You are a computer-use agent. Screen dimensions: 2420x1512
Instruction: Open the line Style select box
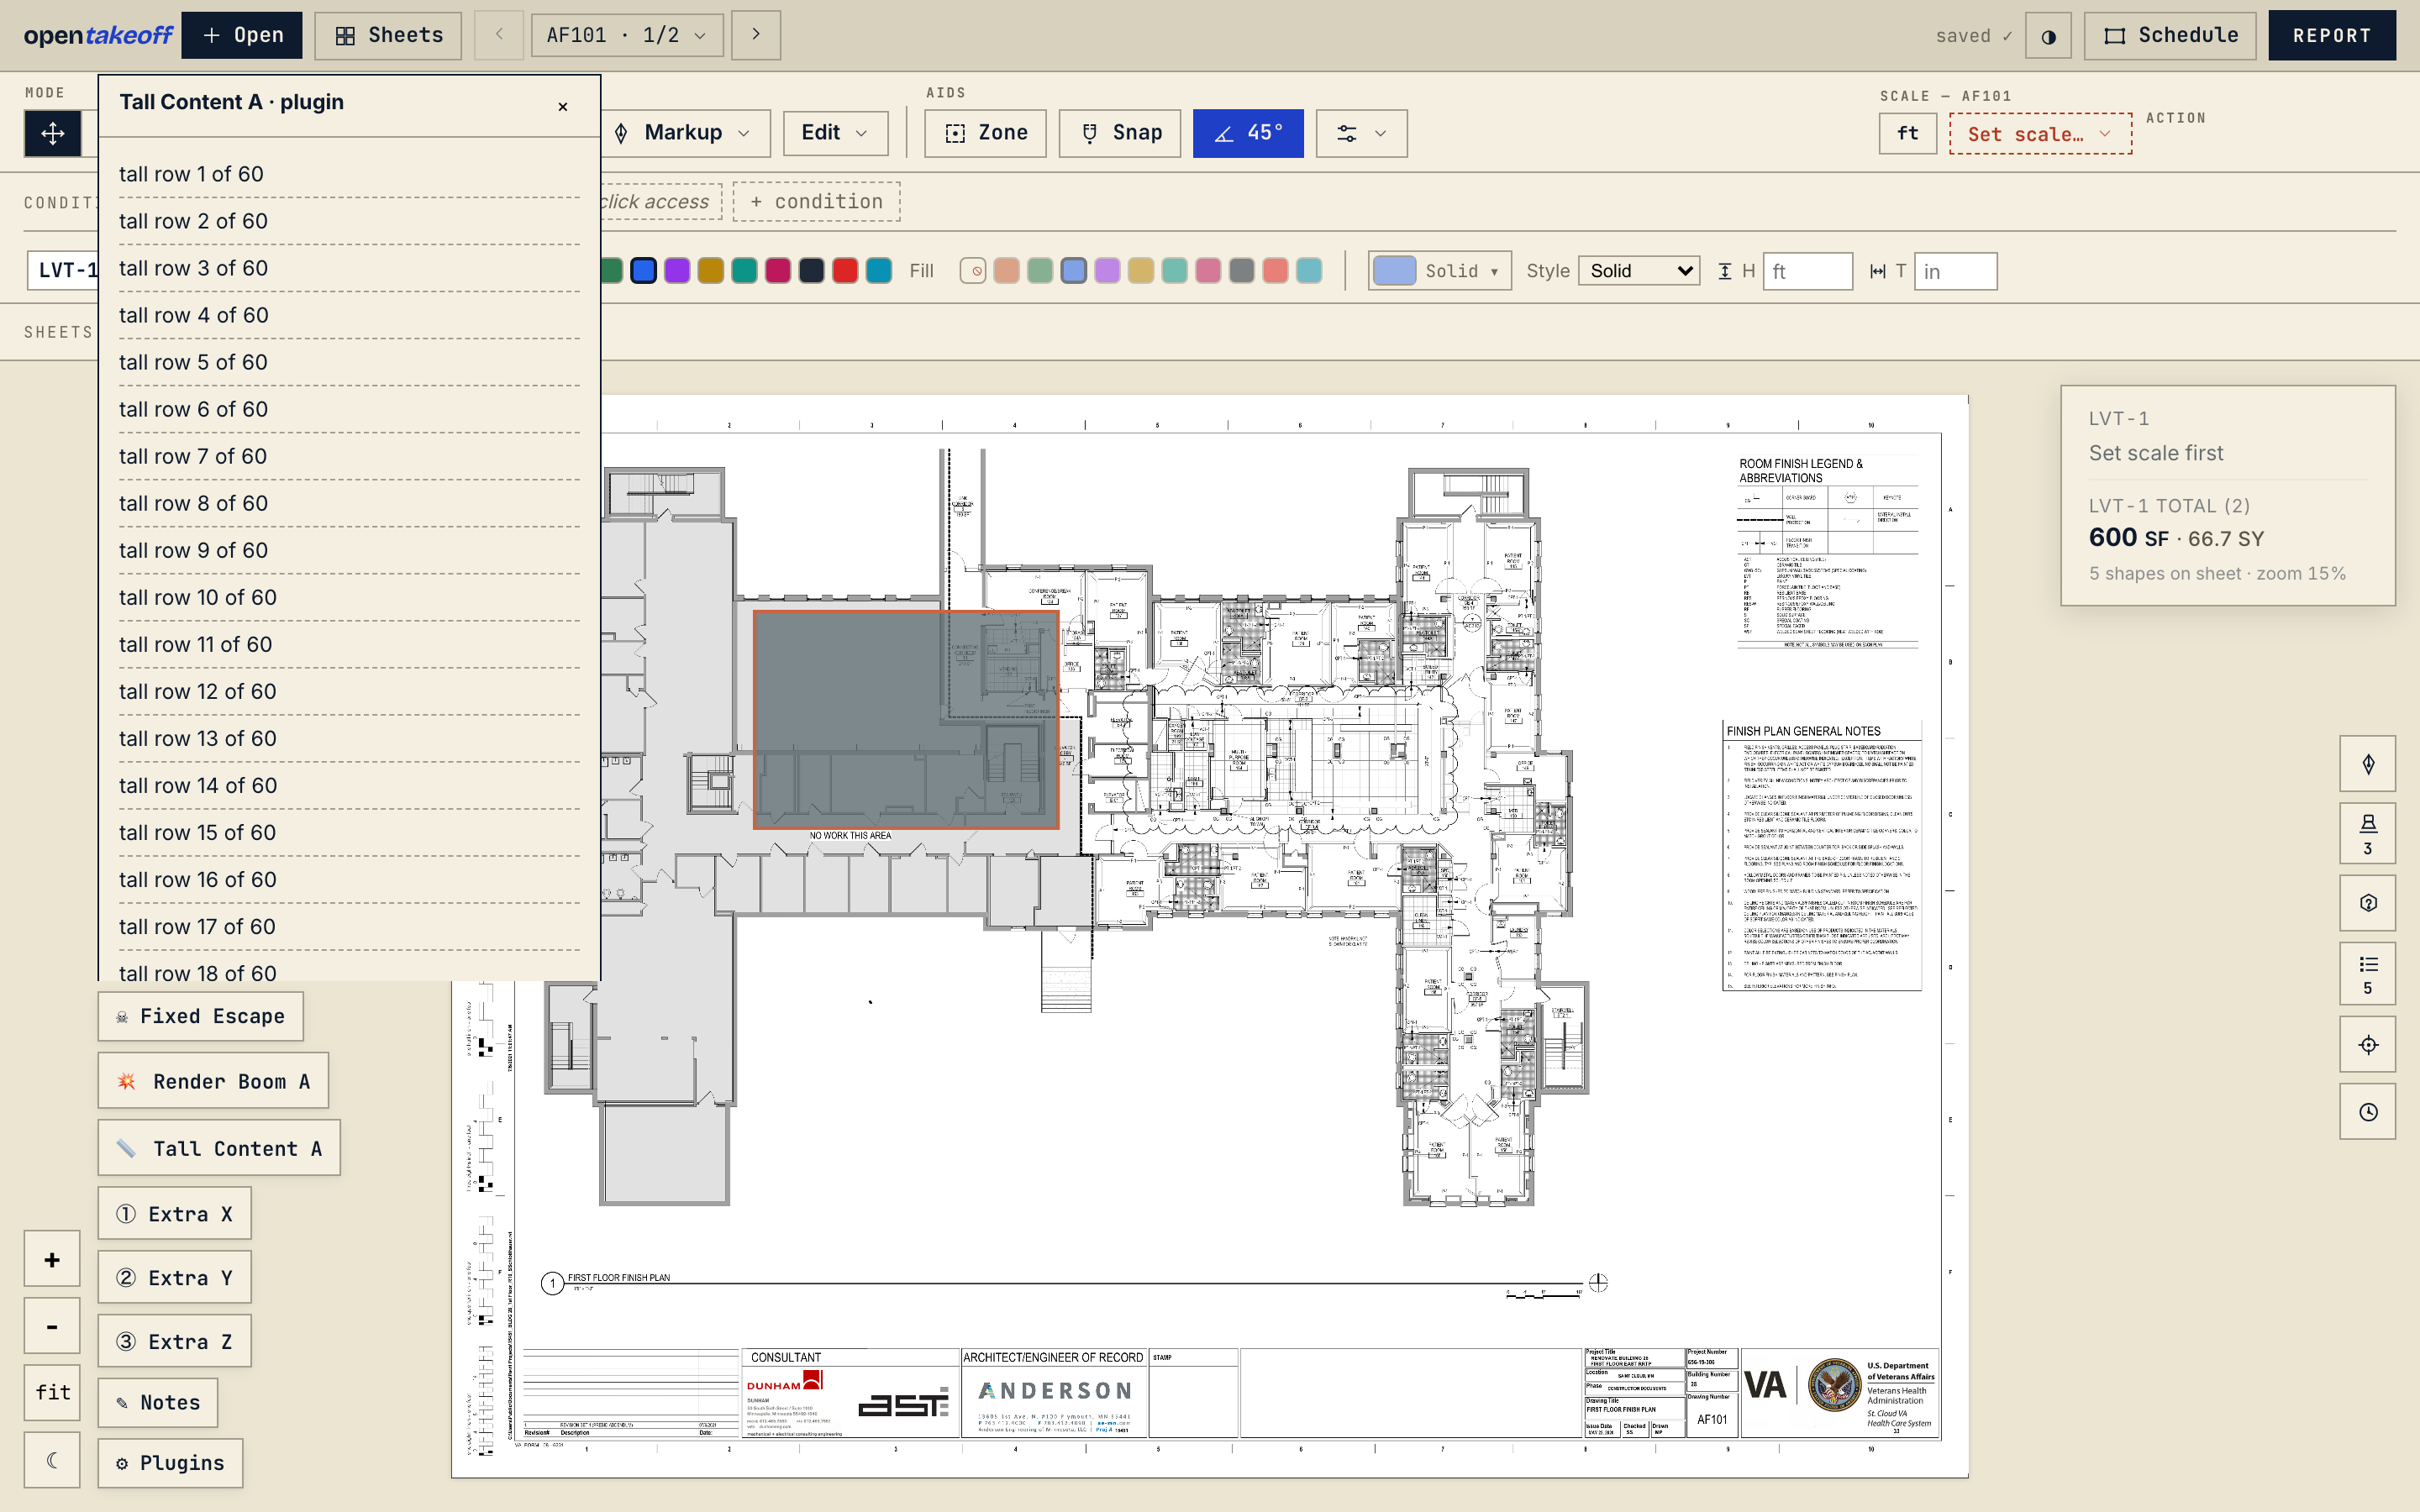click(1639, 271)
